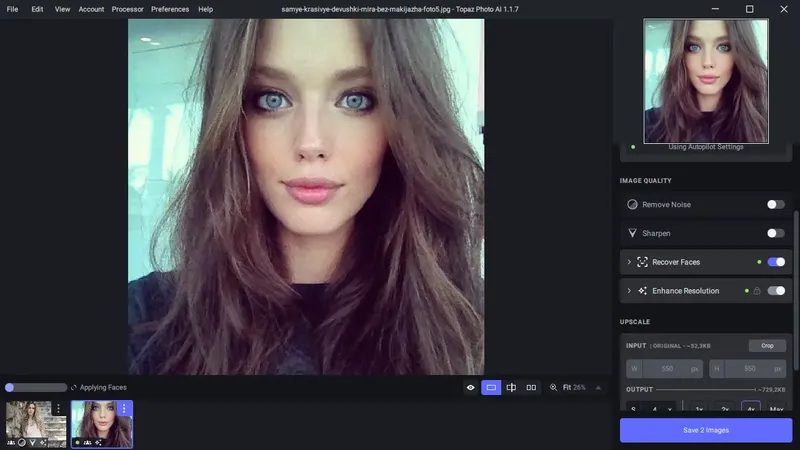Click the zoom magnifier icon
Viewport: 800px width, 450px height.
click(553, 388)
